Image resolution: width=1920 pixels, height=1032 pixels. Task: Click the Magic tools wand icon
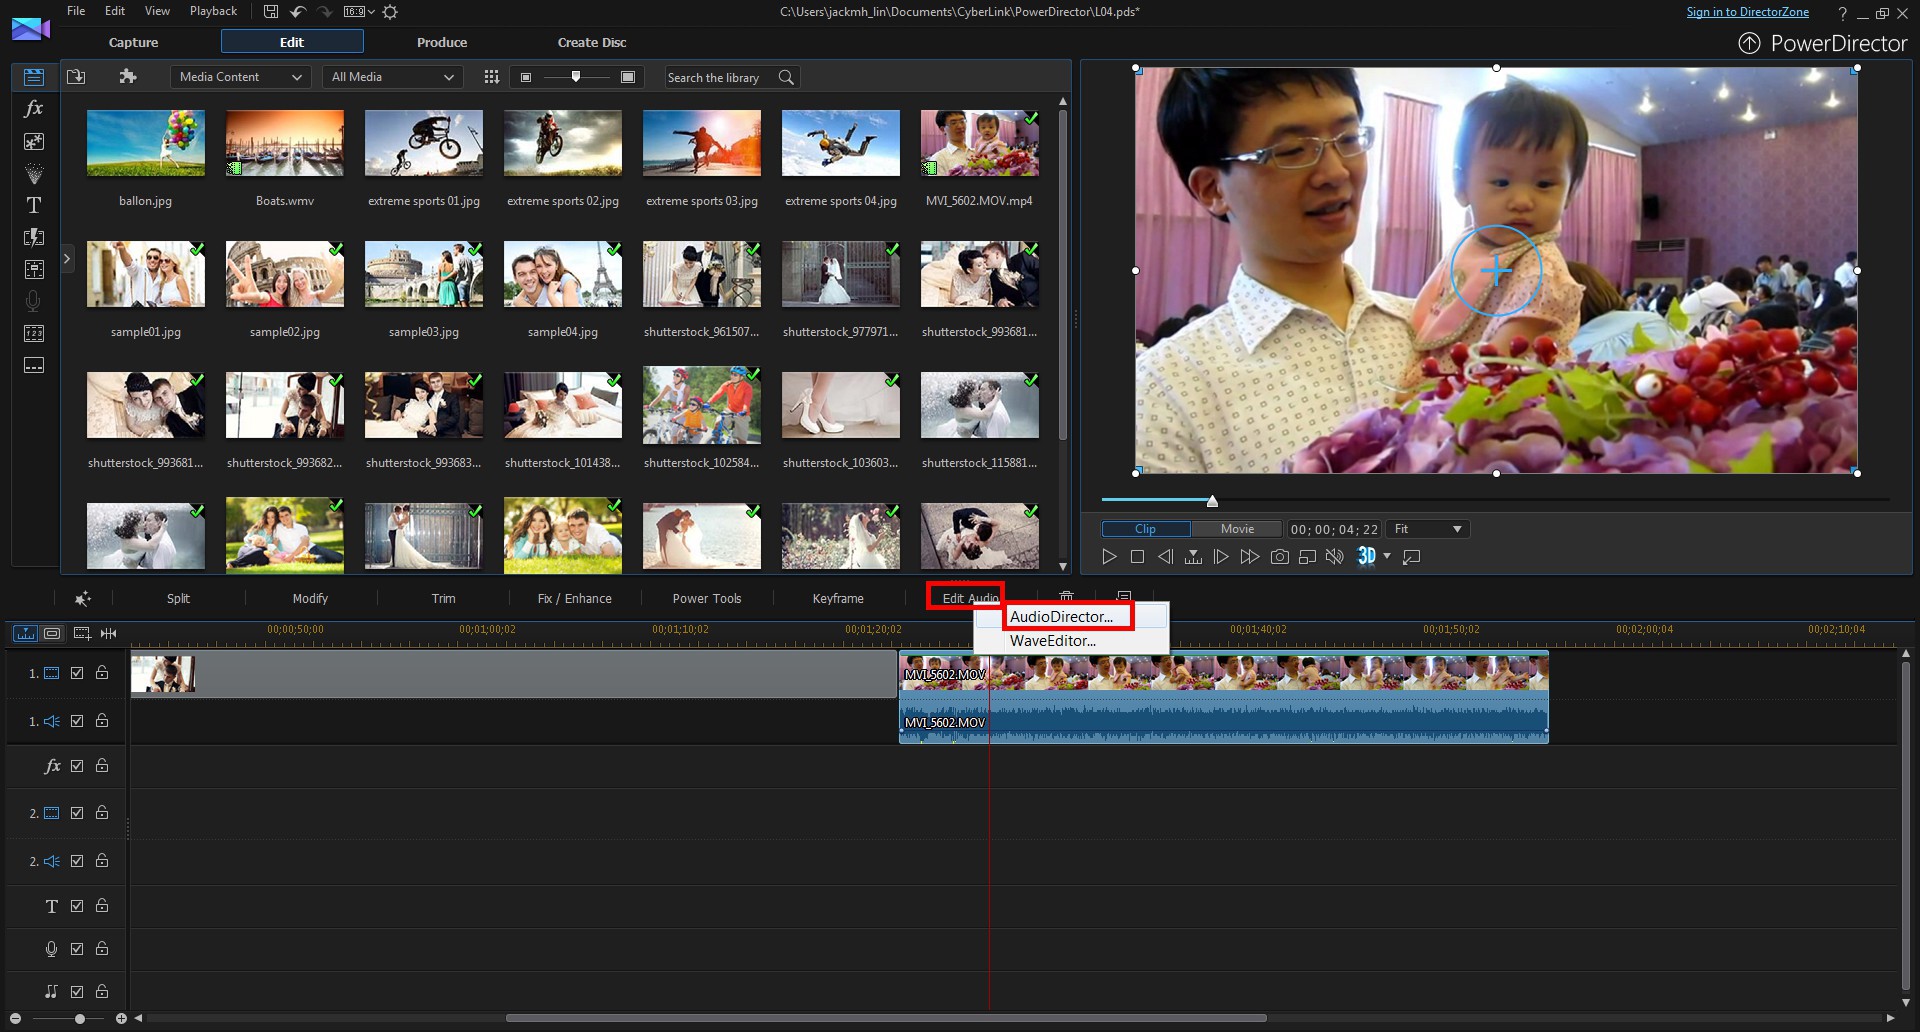[83, 598]
